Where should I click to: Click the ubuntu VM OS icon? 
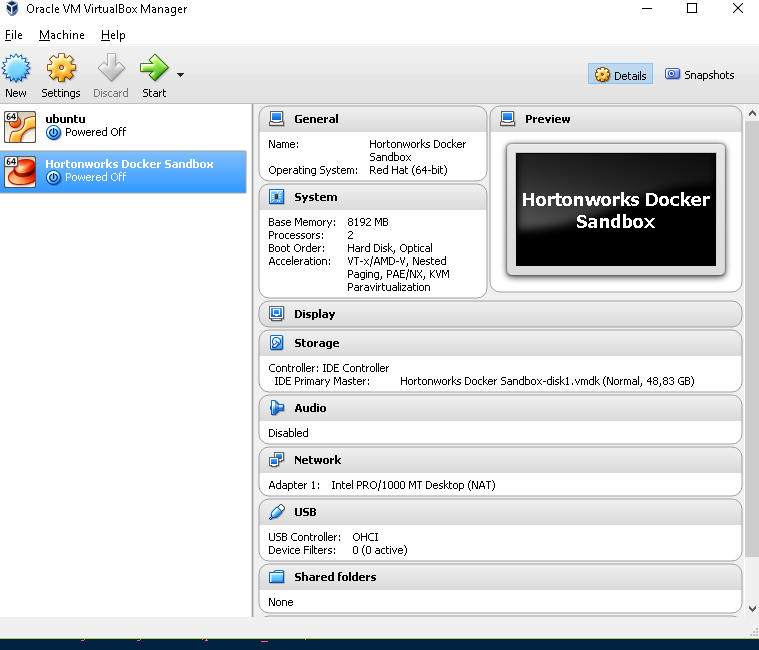(20, 127)
